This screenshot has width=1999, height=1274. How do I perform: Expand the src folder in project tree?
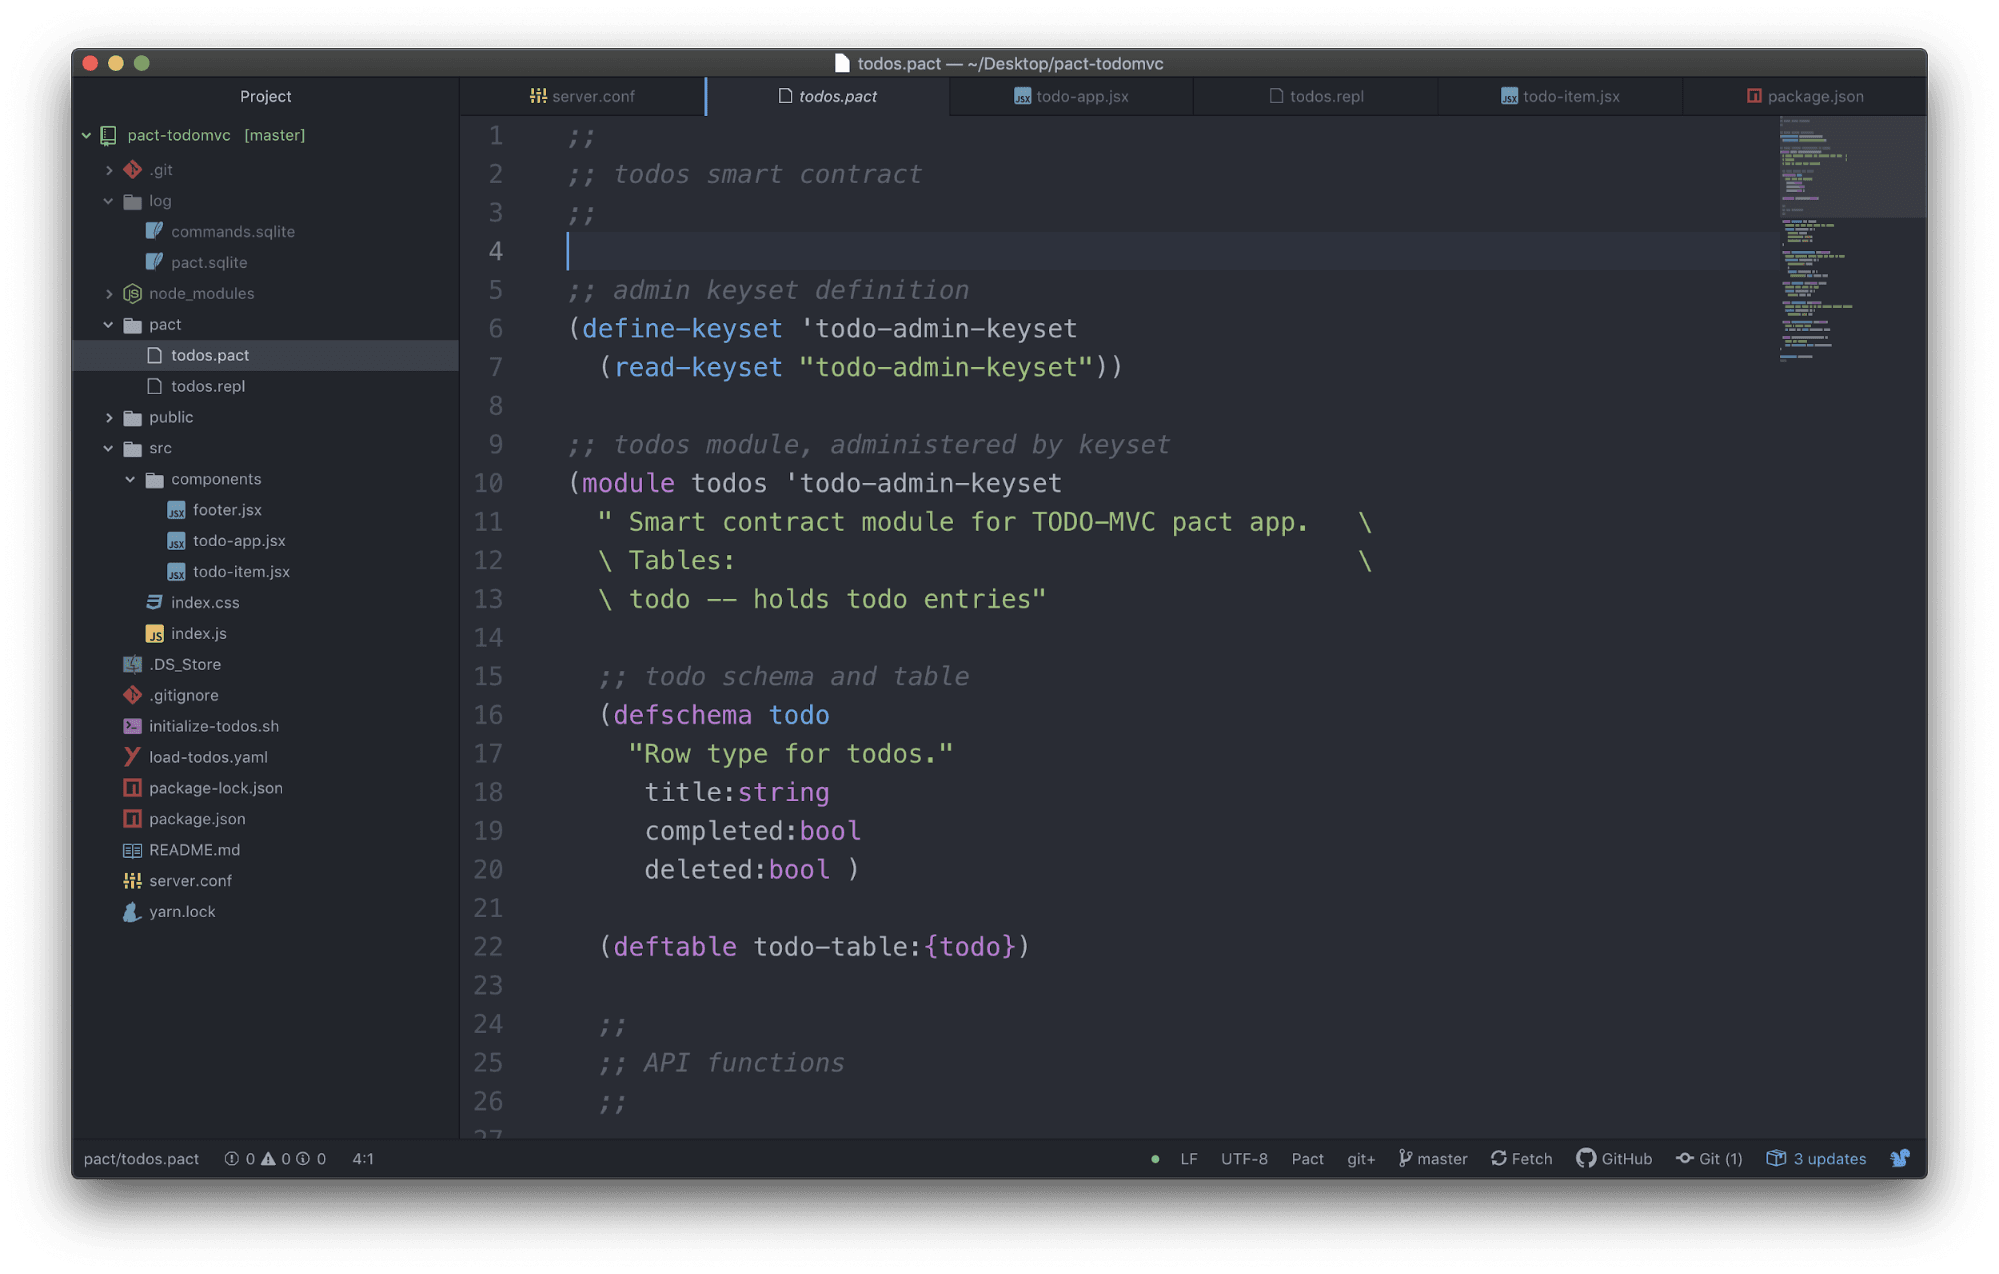(x=159, y=448)
